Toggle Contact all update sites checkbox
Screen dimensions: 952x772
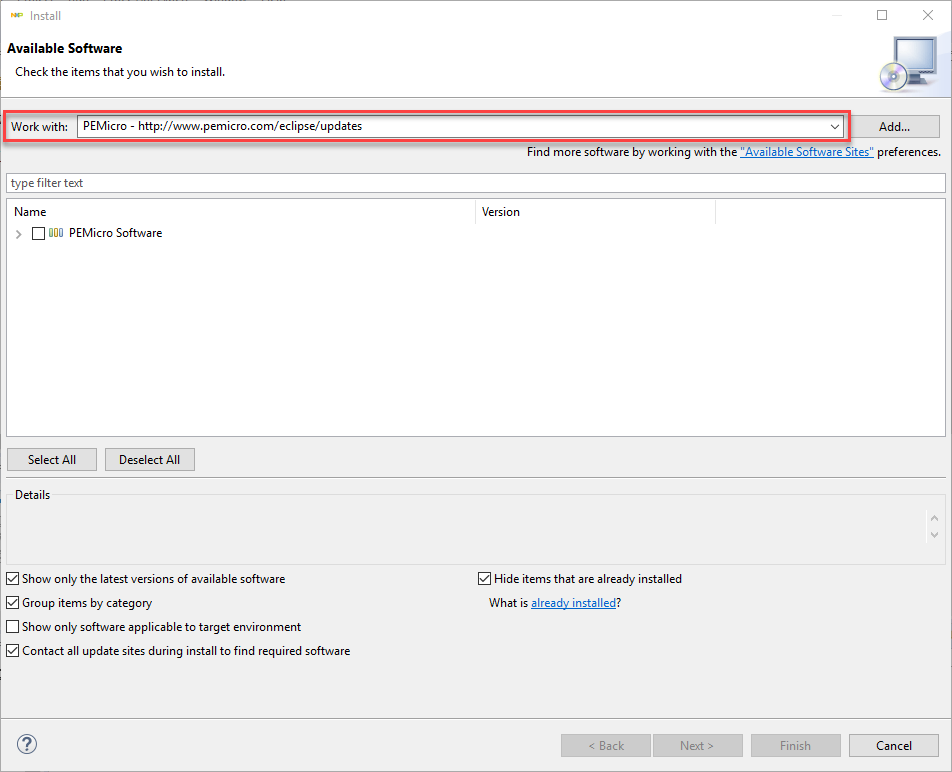[x=12, y=651]
